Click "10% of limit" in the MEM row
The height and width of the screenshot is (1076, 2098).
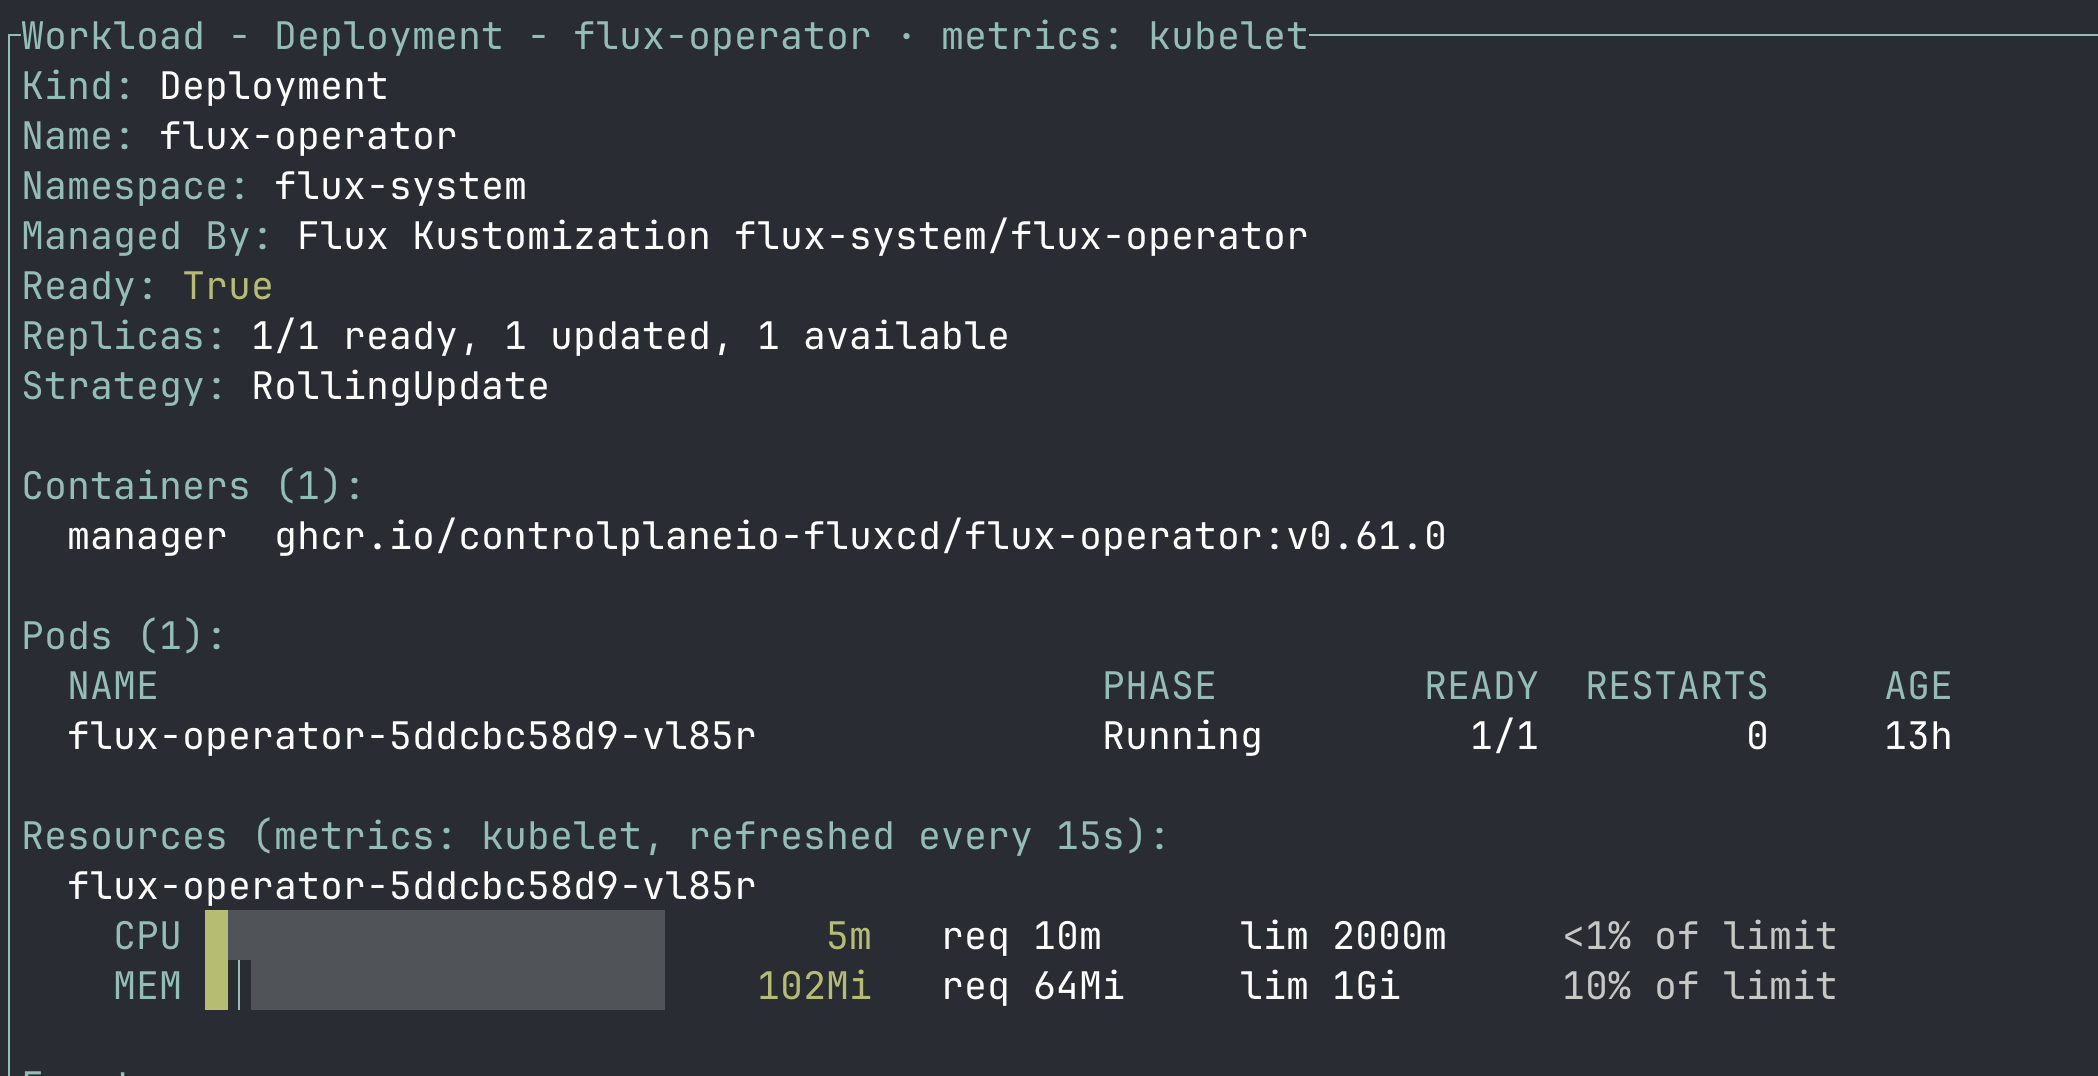click(x=1700, y=986)
